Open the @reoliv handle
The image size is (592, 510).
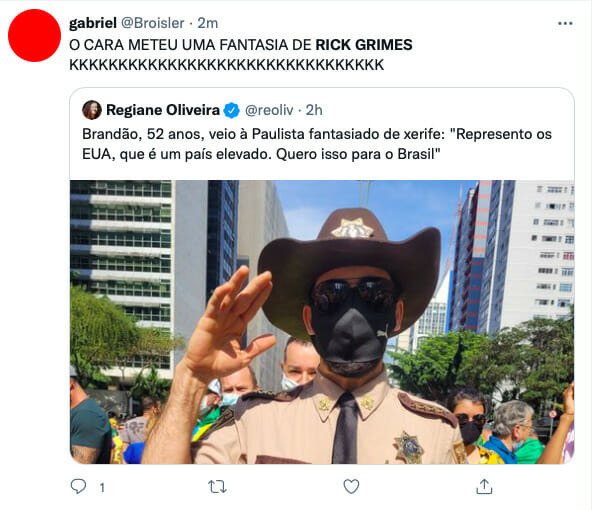(269, 110)
